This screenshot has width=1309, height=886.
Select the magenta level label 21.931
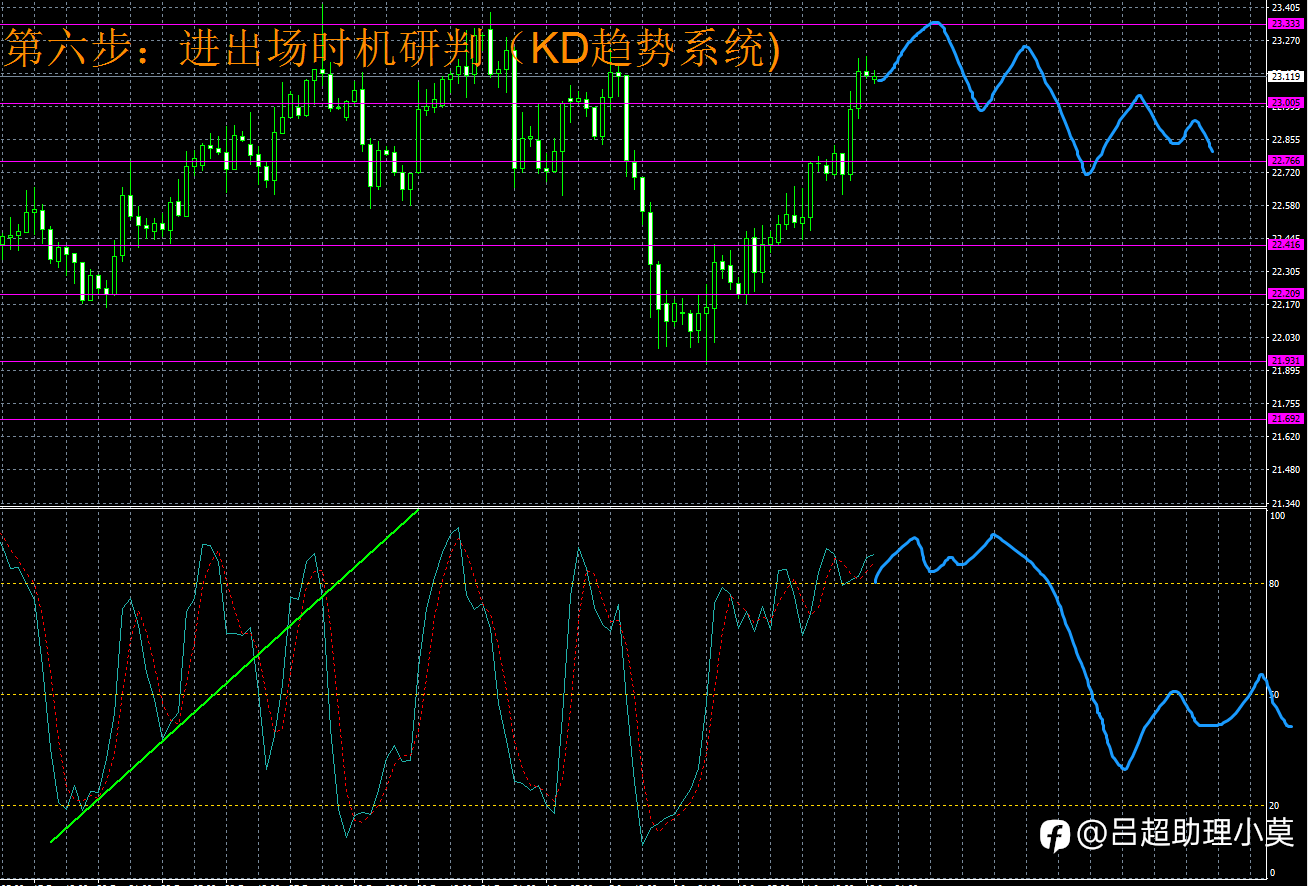tap(1285, 361)
